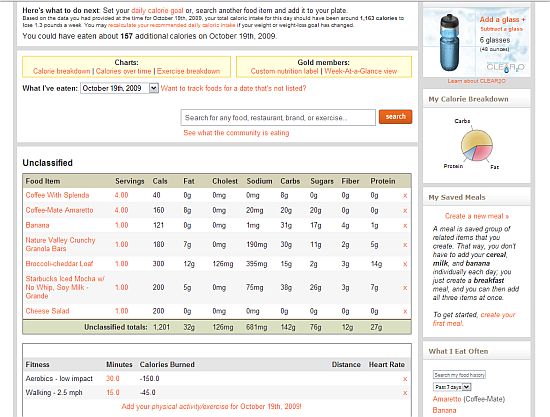Open Nature Valley Crunchy Granola Bars item
The image size is (550, 417).
[60, 244]
